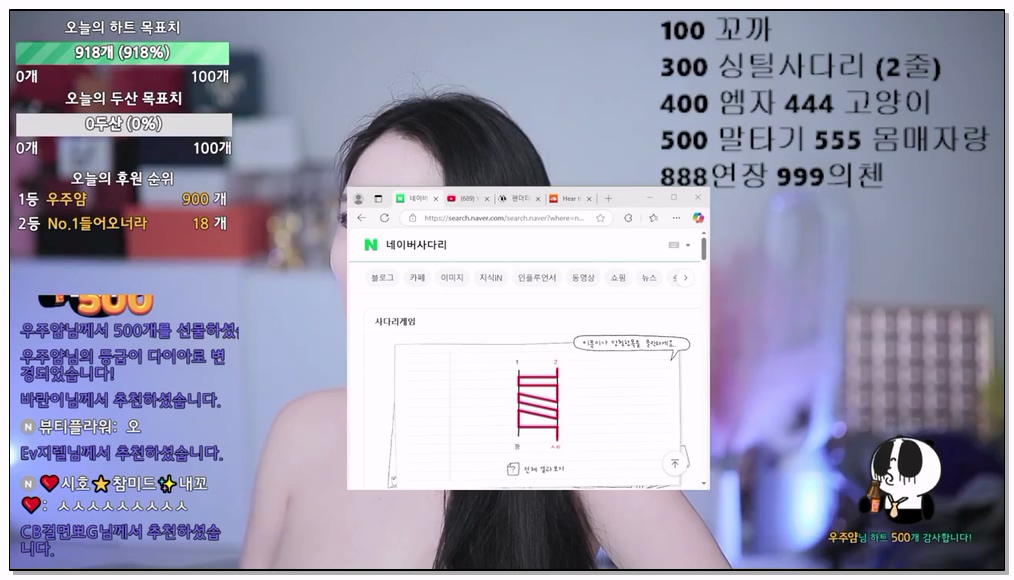1014x580 pixels.
Task: Click the browser profile avatar icon
Action: click(358, 198)
